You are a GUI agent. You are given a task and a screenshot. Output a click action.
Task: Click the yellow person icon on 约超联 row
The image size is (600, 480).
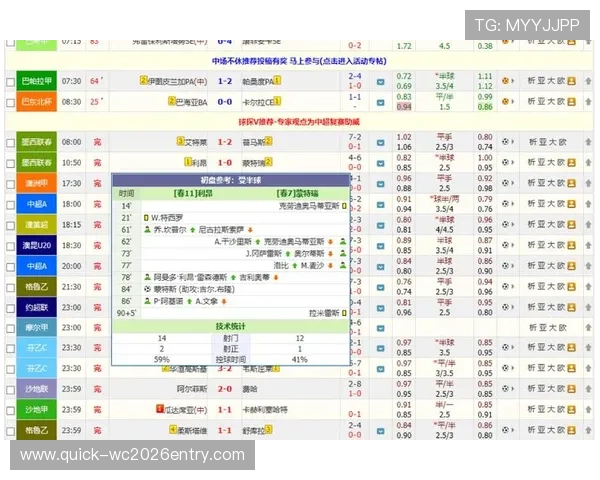(572, 307)
